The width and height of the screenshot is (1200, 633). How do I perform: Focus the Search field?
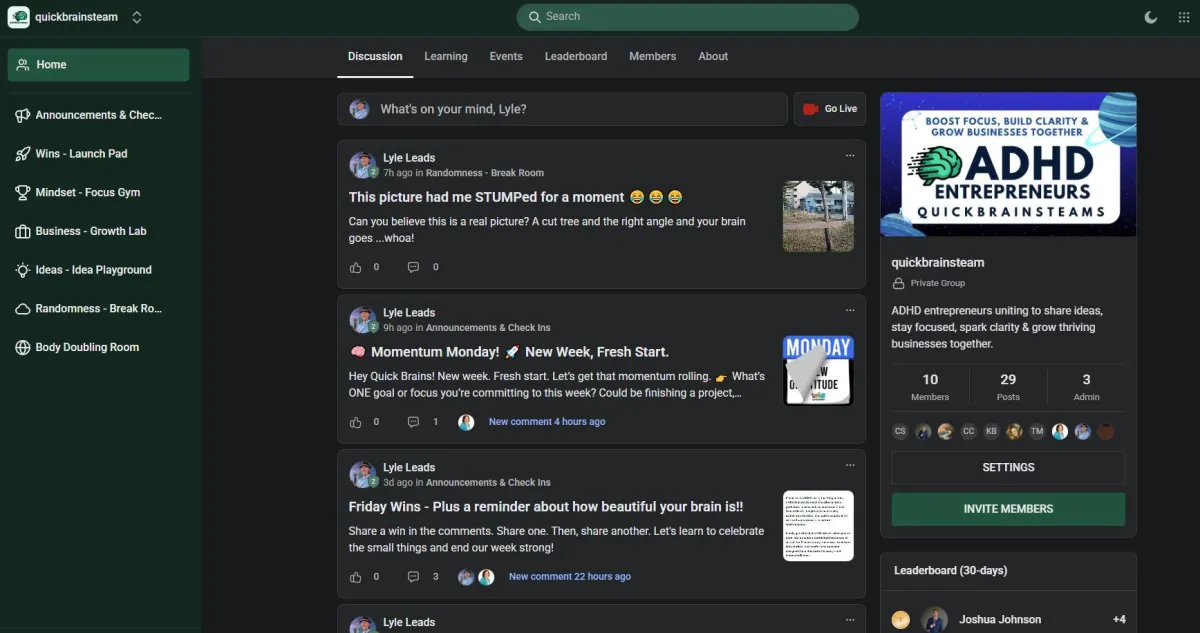pos(687,17)
